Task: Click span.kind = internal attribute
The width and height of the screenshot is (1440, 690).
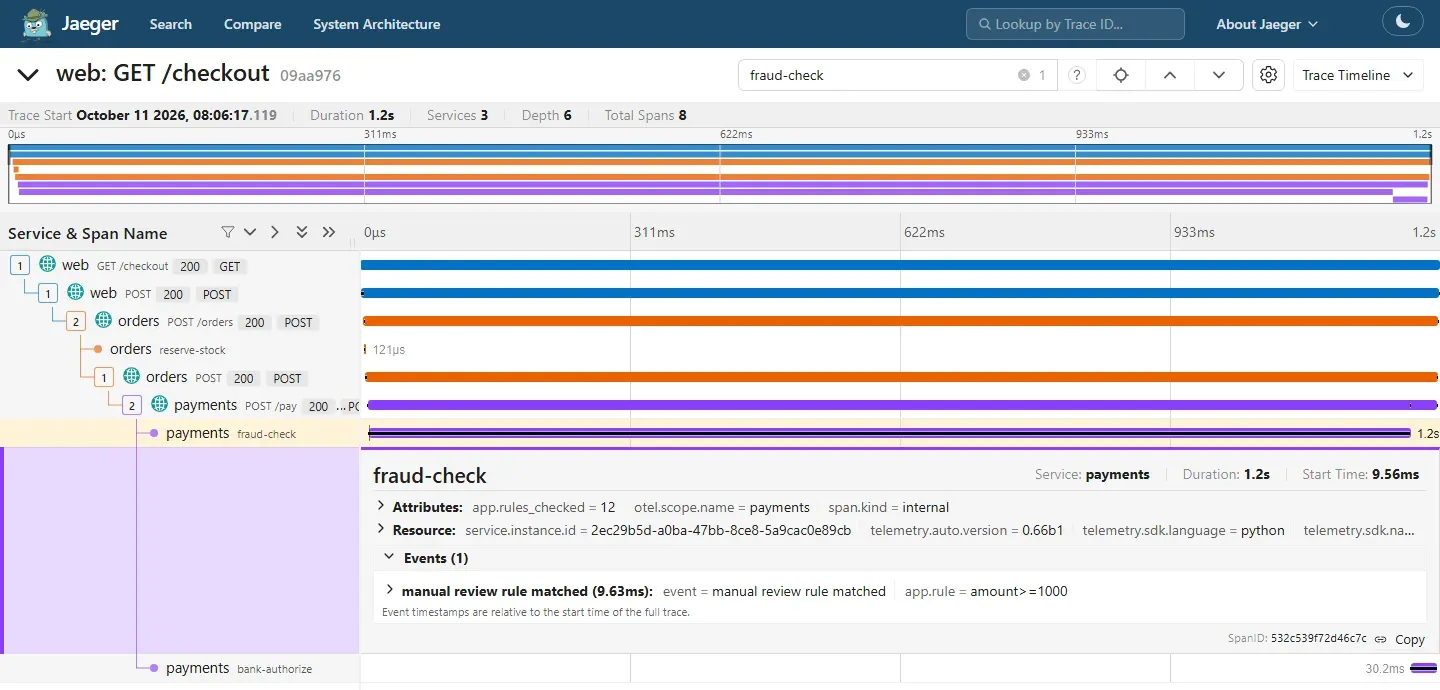Action: point(888,507)
